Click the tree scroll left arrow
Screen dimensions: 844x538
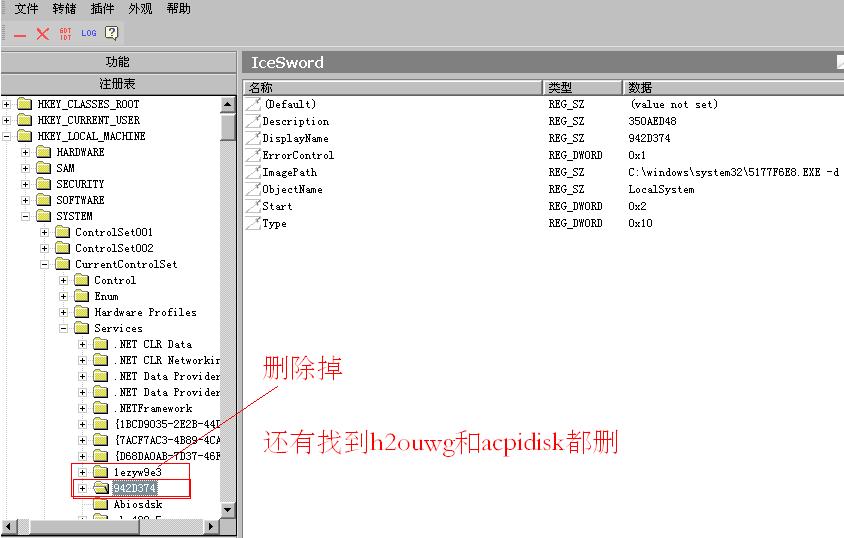coord(9,527)
